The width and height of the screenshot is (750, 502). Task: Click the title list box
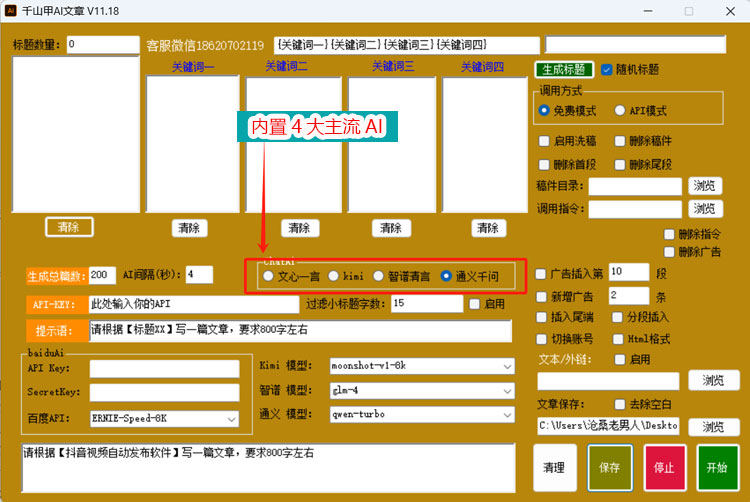[x=76, y=134]
